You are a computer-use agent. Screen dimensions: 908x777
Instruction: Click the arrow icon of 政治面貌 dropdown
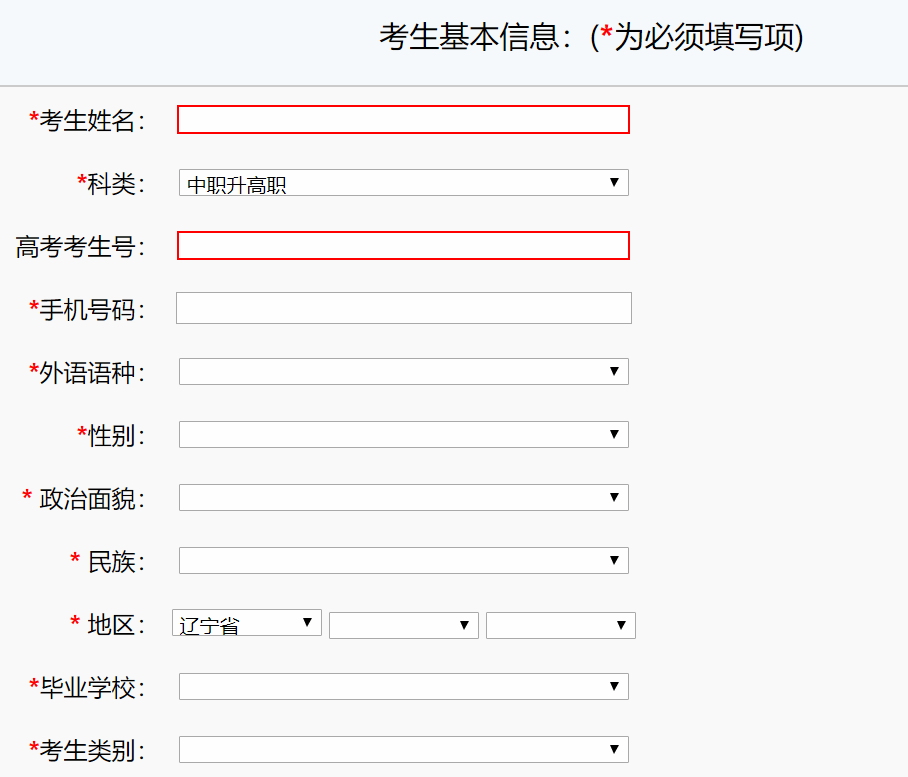[614, 498]
